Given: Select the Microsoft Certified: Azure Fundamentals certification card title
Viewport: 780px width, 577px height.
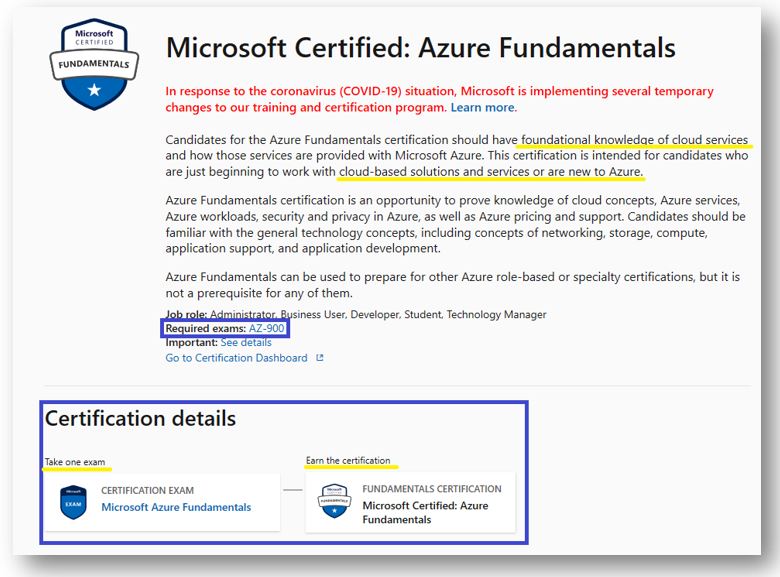Looking at the screenshot, I should (425, 512).
